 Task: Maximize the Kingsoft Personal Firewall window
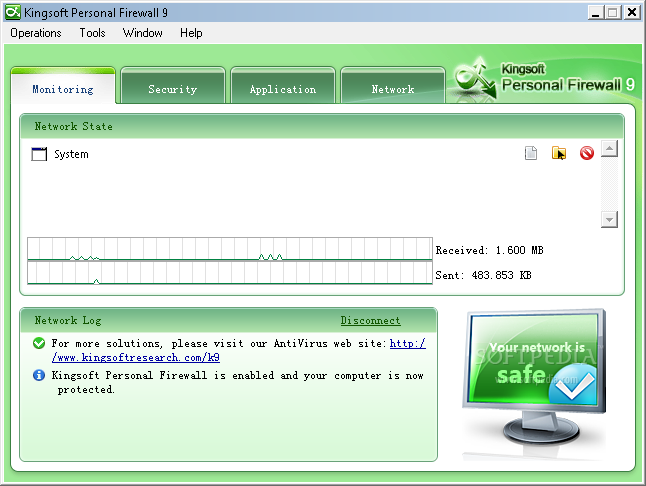[613, 13]
